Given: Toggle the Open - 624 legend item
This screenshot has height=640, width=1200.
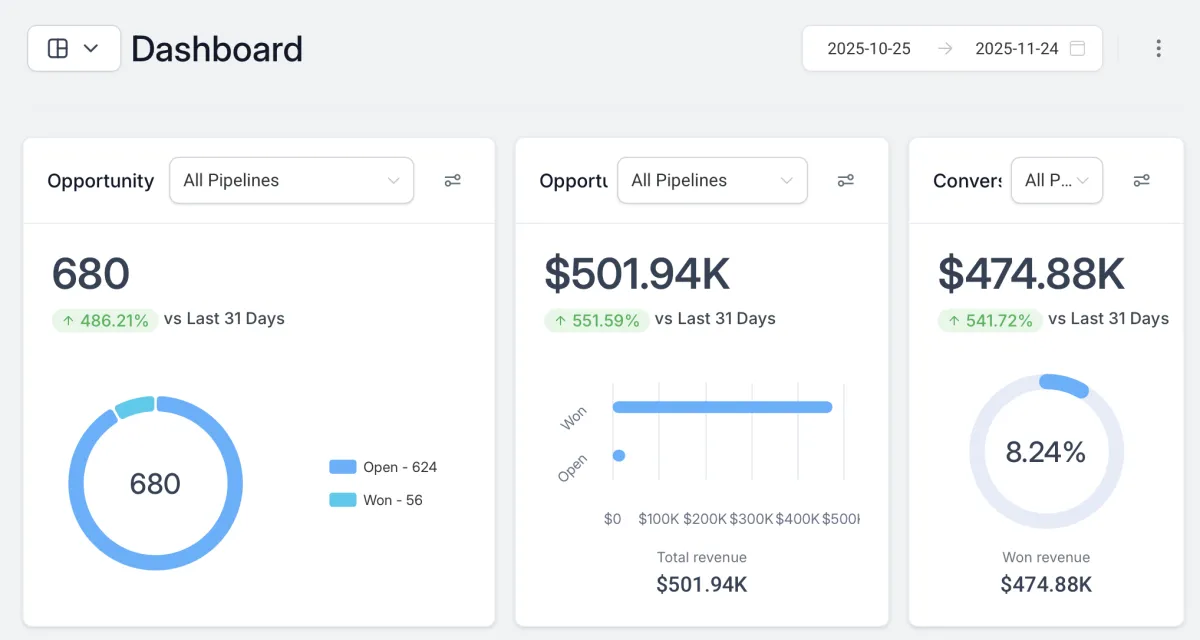Looking at the screenshot, I should point(383,467).
